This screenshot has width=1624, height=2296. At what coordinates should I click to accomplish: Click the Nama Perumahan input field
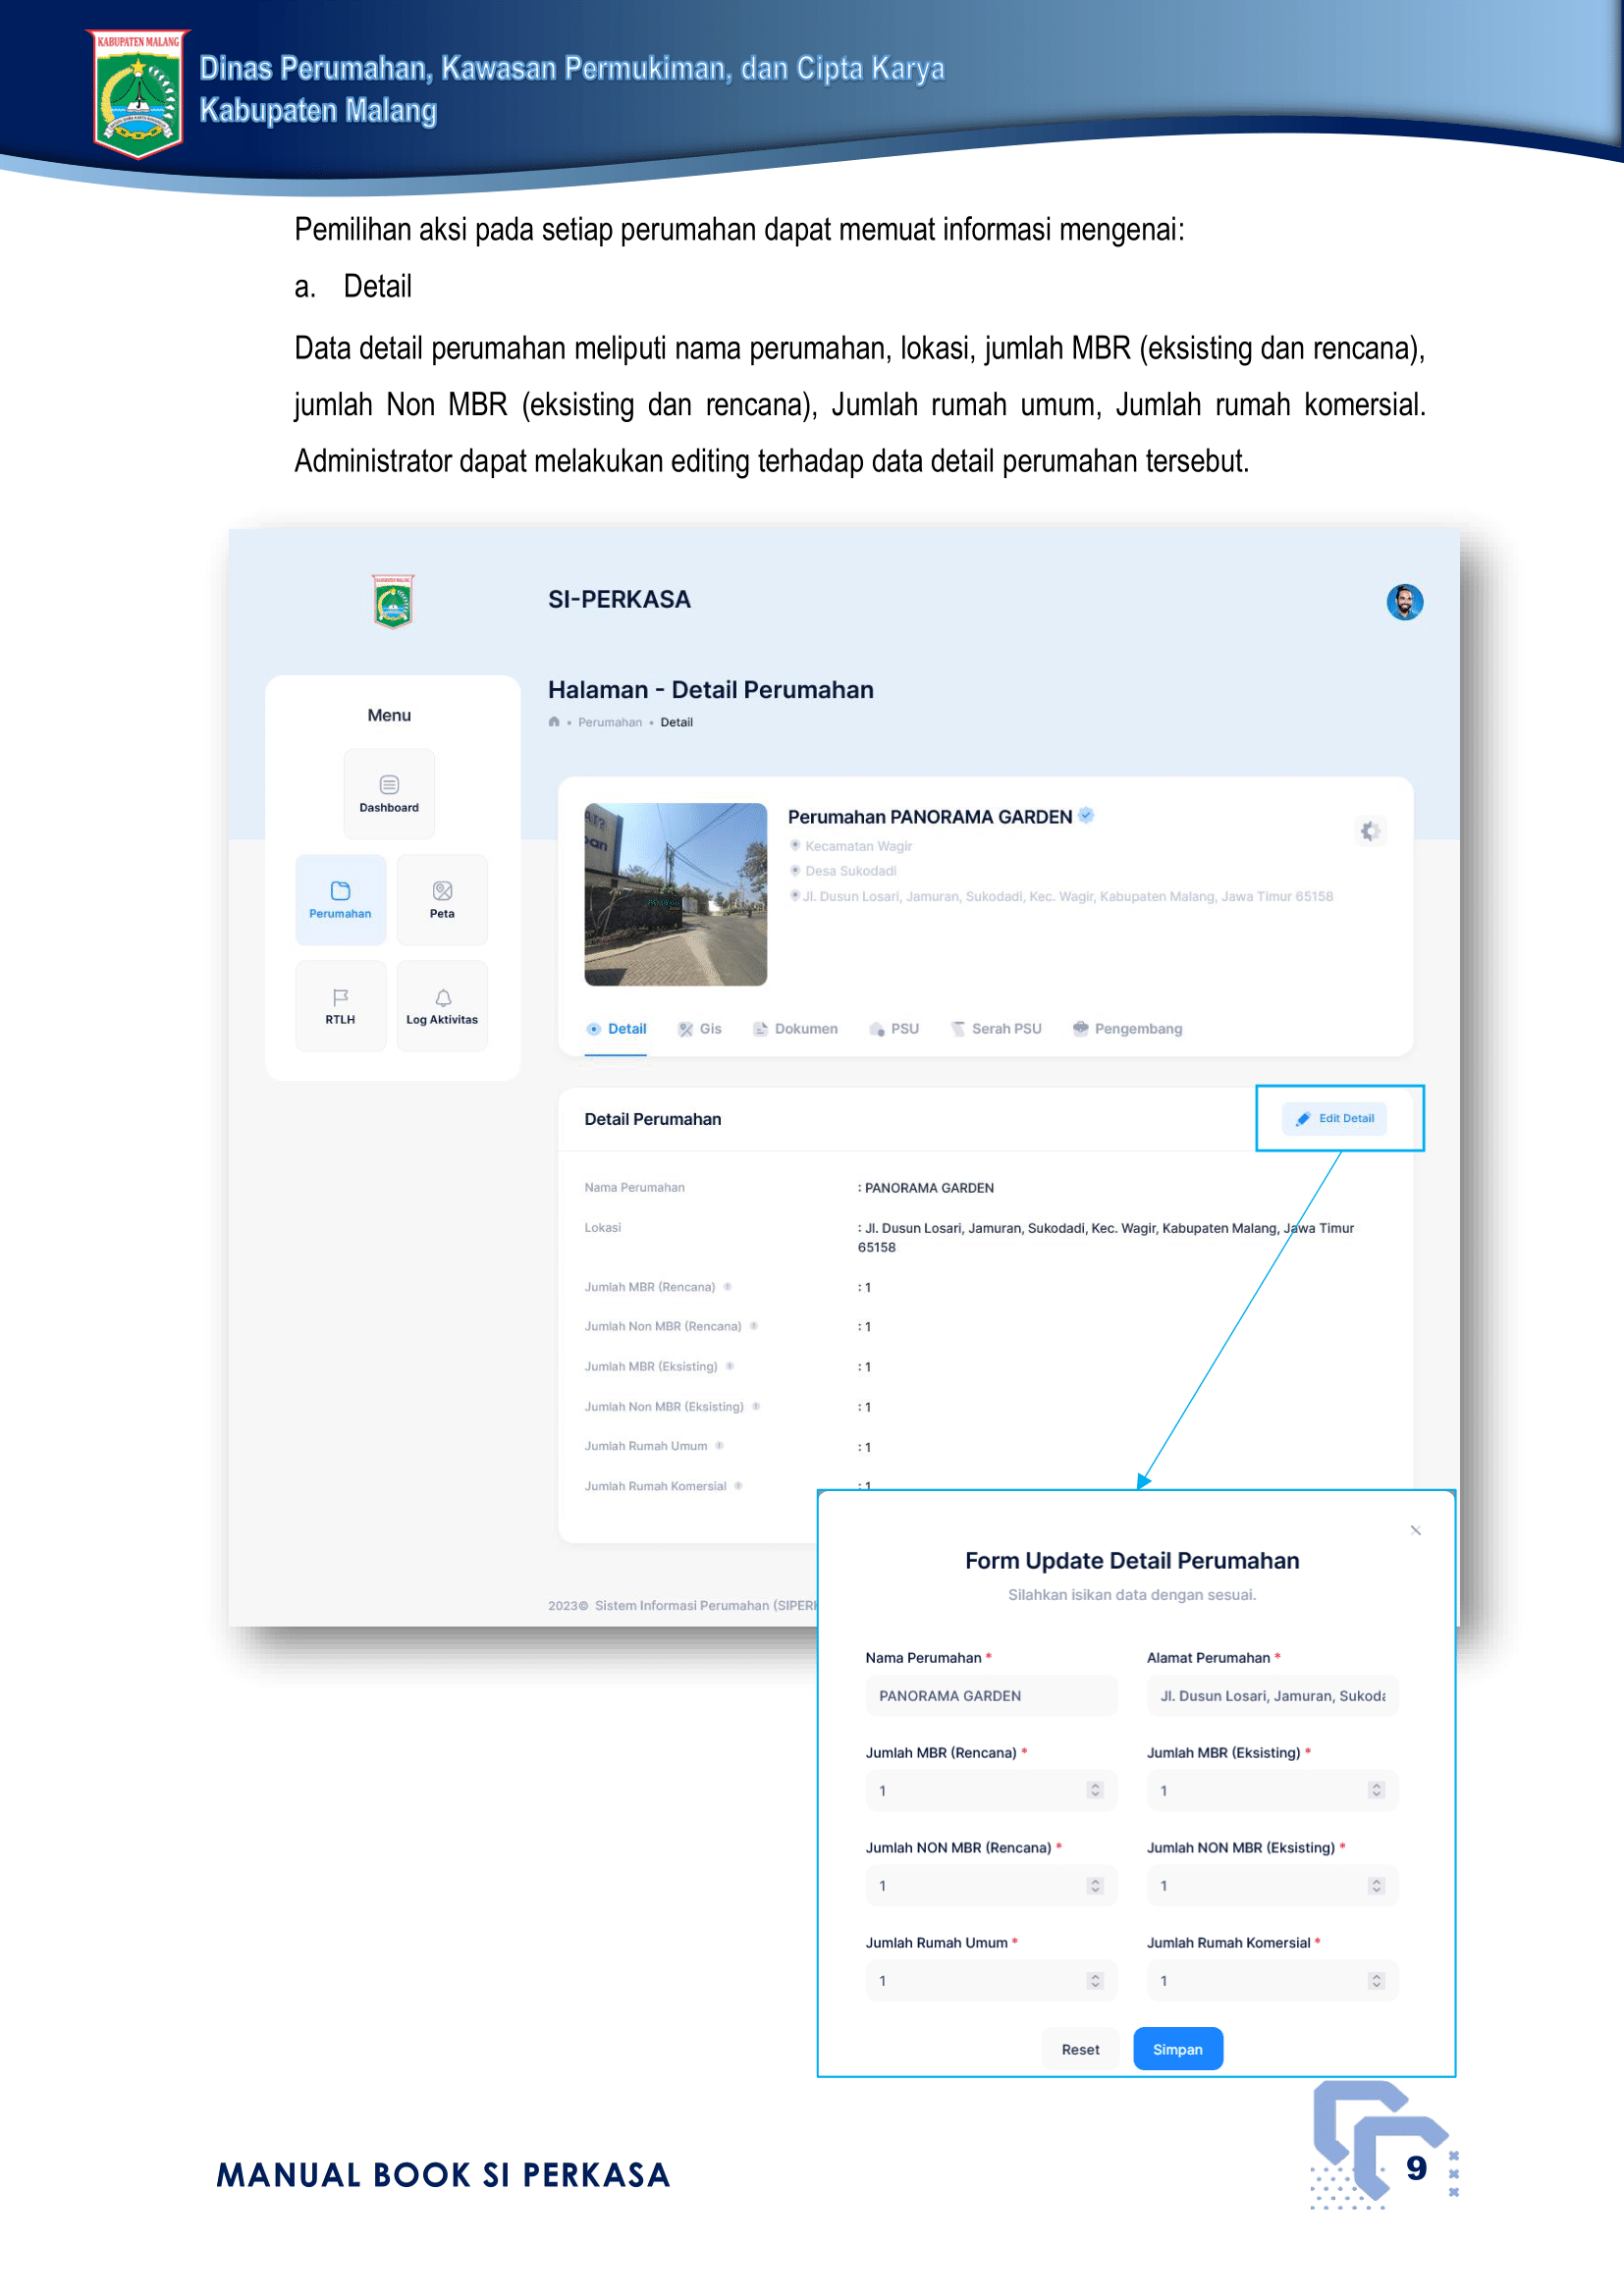click(x=990, y=1696)
